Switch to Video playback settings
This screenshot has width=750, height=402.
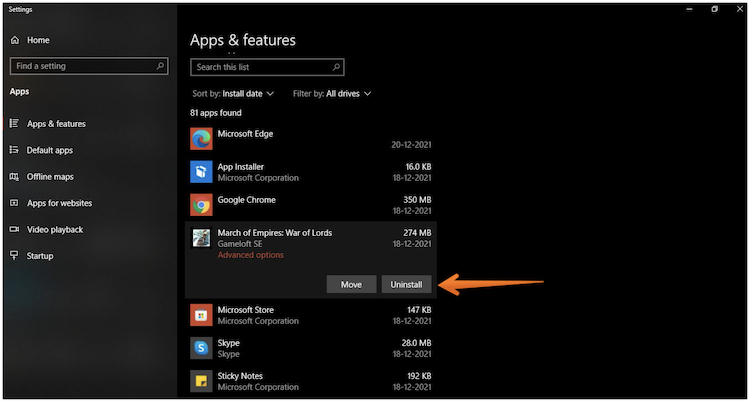[x=55, y=230]
